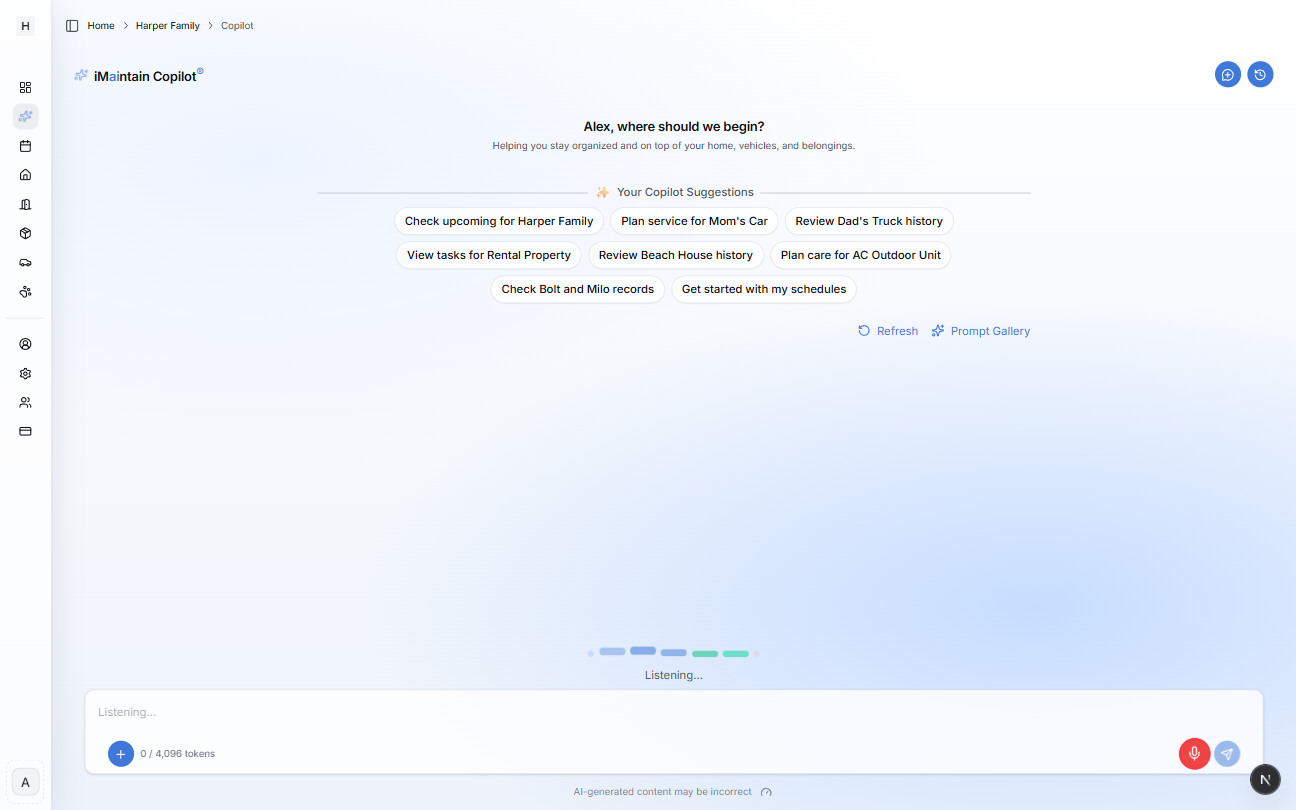1296x810 pixels.
Task: Open the belongings package icon
Action: click(x=25, y=232)
